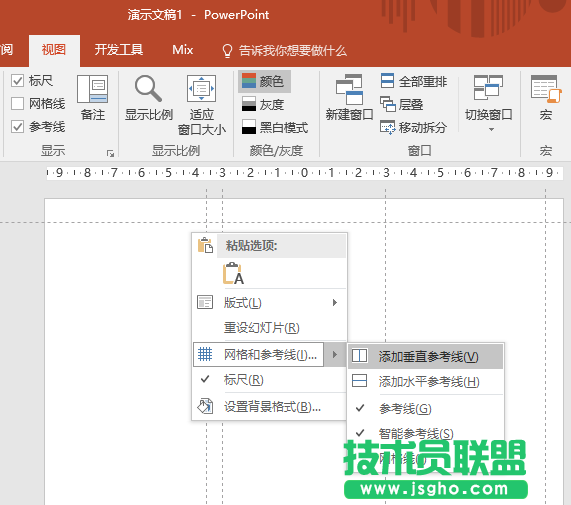The width and height of the screenshot is (571, 505).
Task: Switch to 颜色 color view
Action: click(264, 81)
